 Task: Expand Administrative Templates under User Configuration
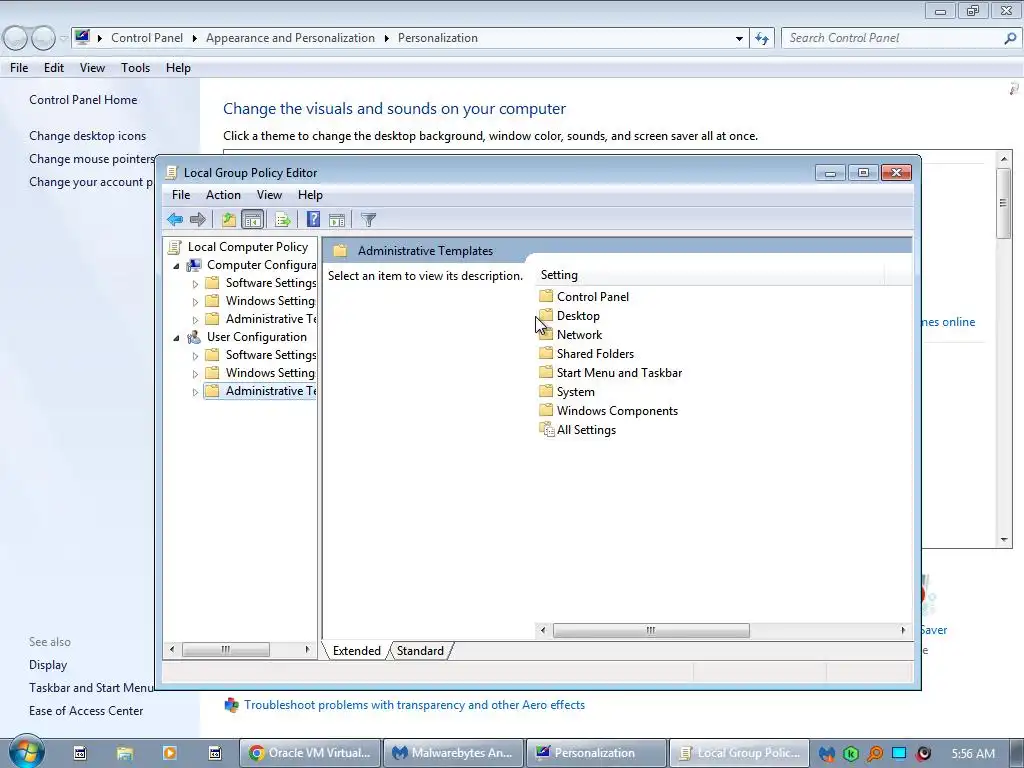pos(195,392)
